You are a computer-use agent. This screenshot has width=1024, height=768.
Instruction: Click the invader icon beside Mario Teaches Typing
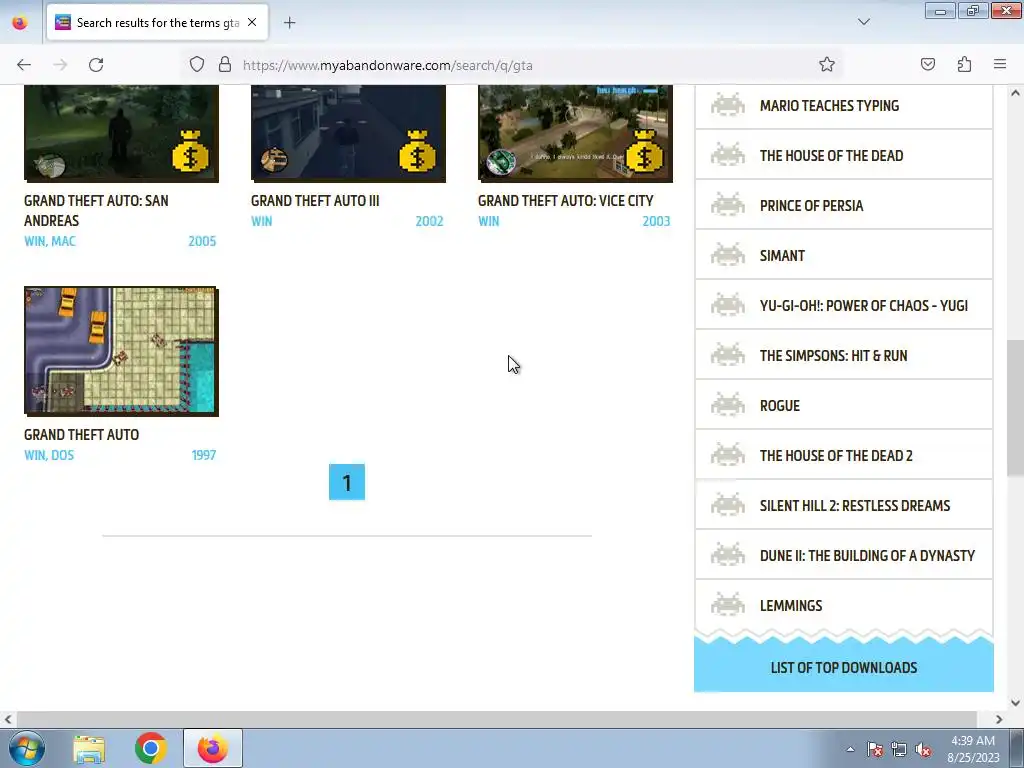(x=728, y=105)
